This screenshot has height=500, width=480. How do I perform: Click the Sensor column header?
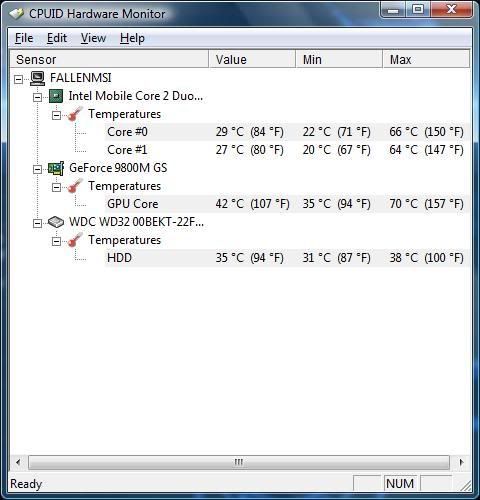[x=109, y=59]
